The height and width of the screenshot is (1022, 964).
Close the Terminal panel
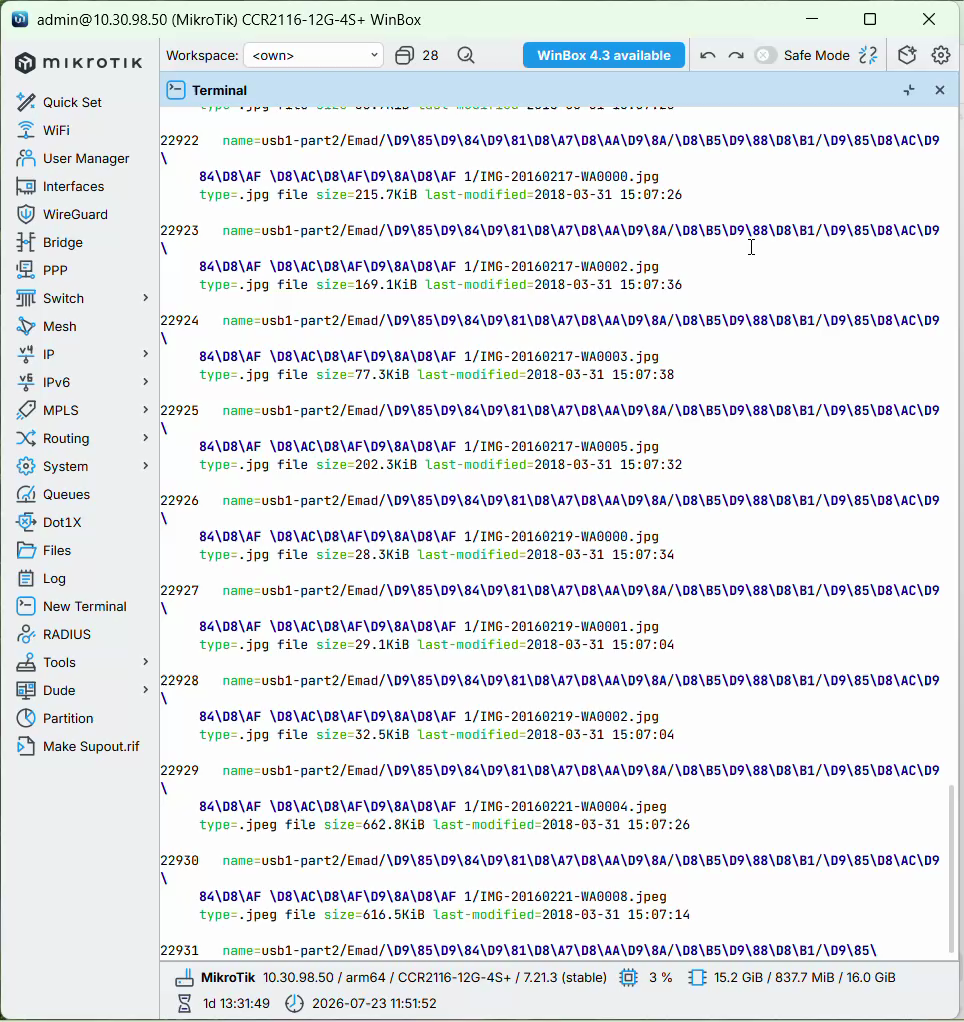940,90
